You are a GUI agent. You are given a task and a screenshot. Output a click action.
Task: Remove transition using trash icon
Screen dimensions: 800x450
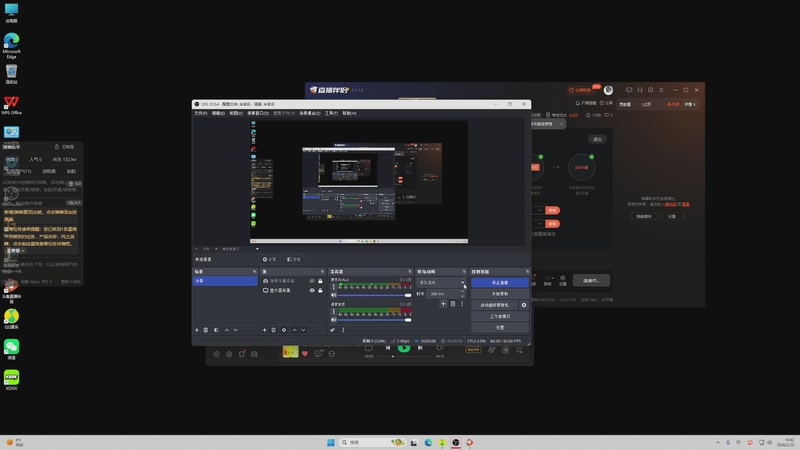click(x=453, y=304)
